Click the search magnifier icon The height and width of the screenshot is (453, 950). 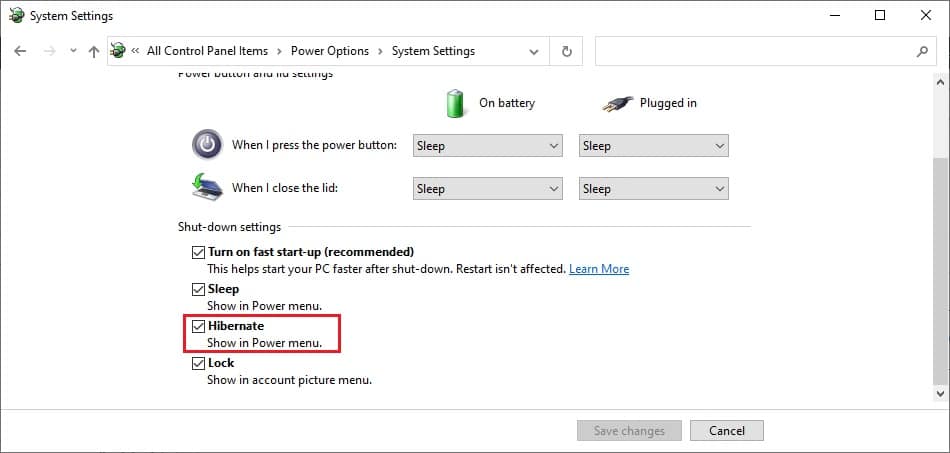pyautogui.click(x=921, y=51)
